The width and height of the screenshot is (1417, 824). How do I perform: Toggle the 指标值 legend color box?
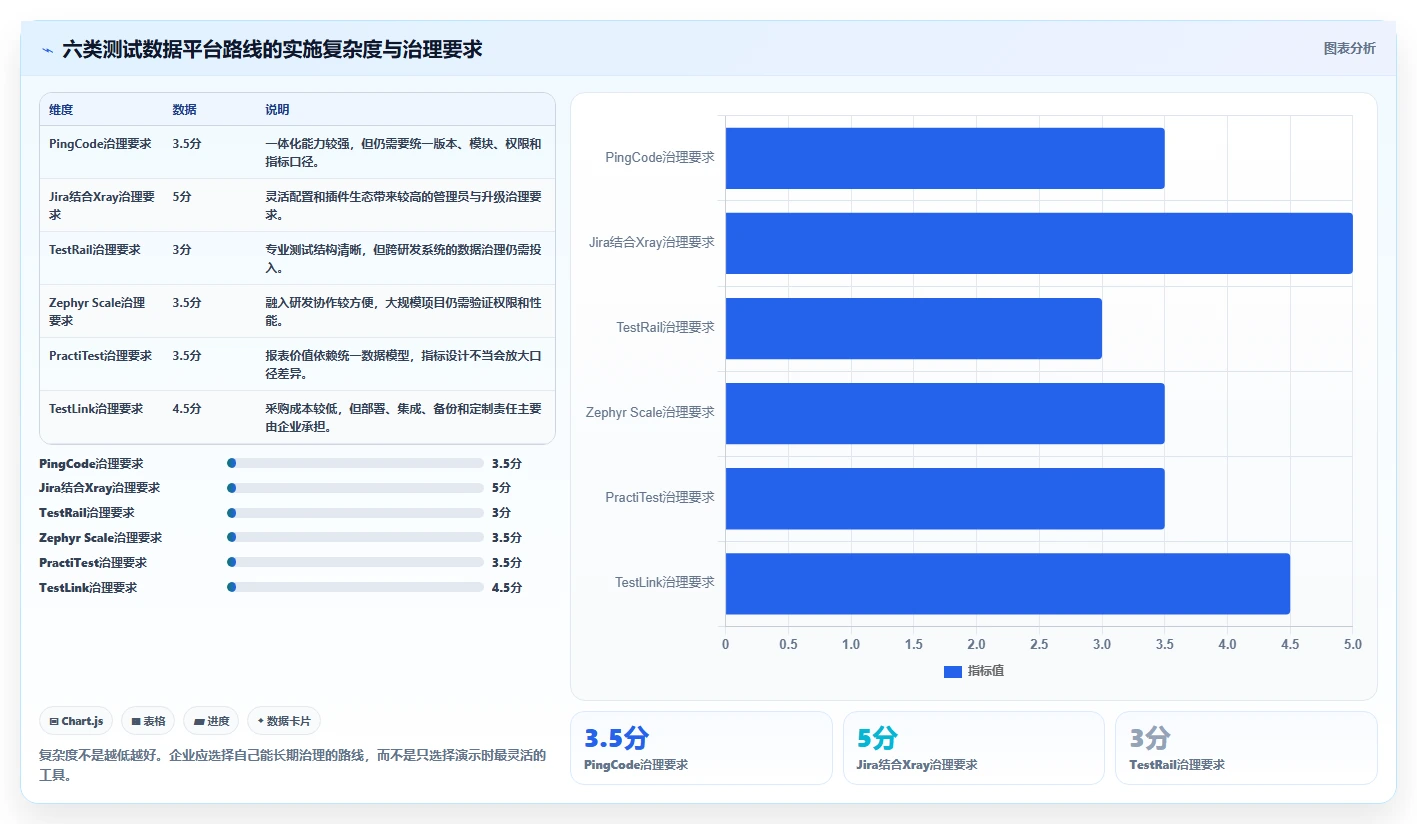tap(953, 671)
